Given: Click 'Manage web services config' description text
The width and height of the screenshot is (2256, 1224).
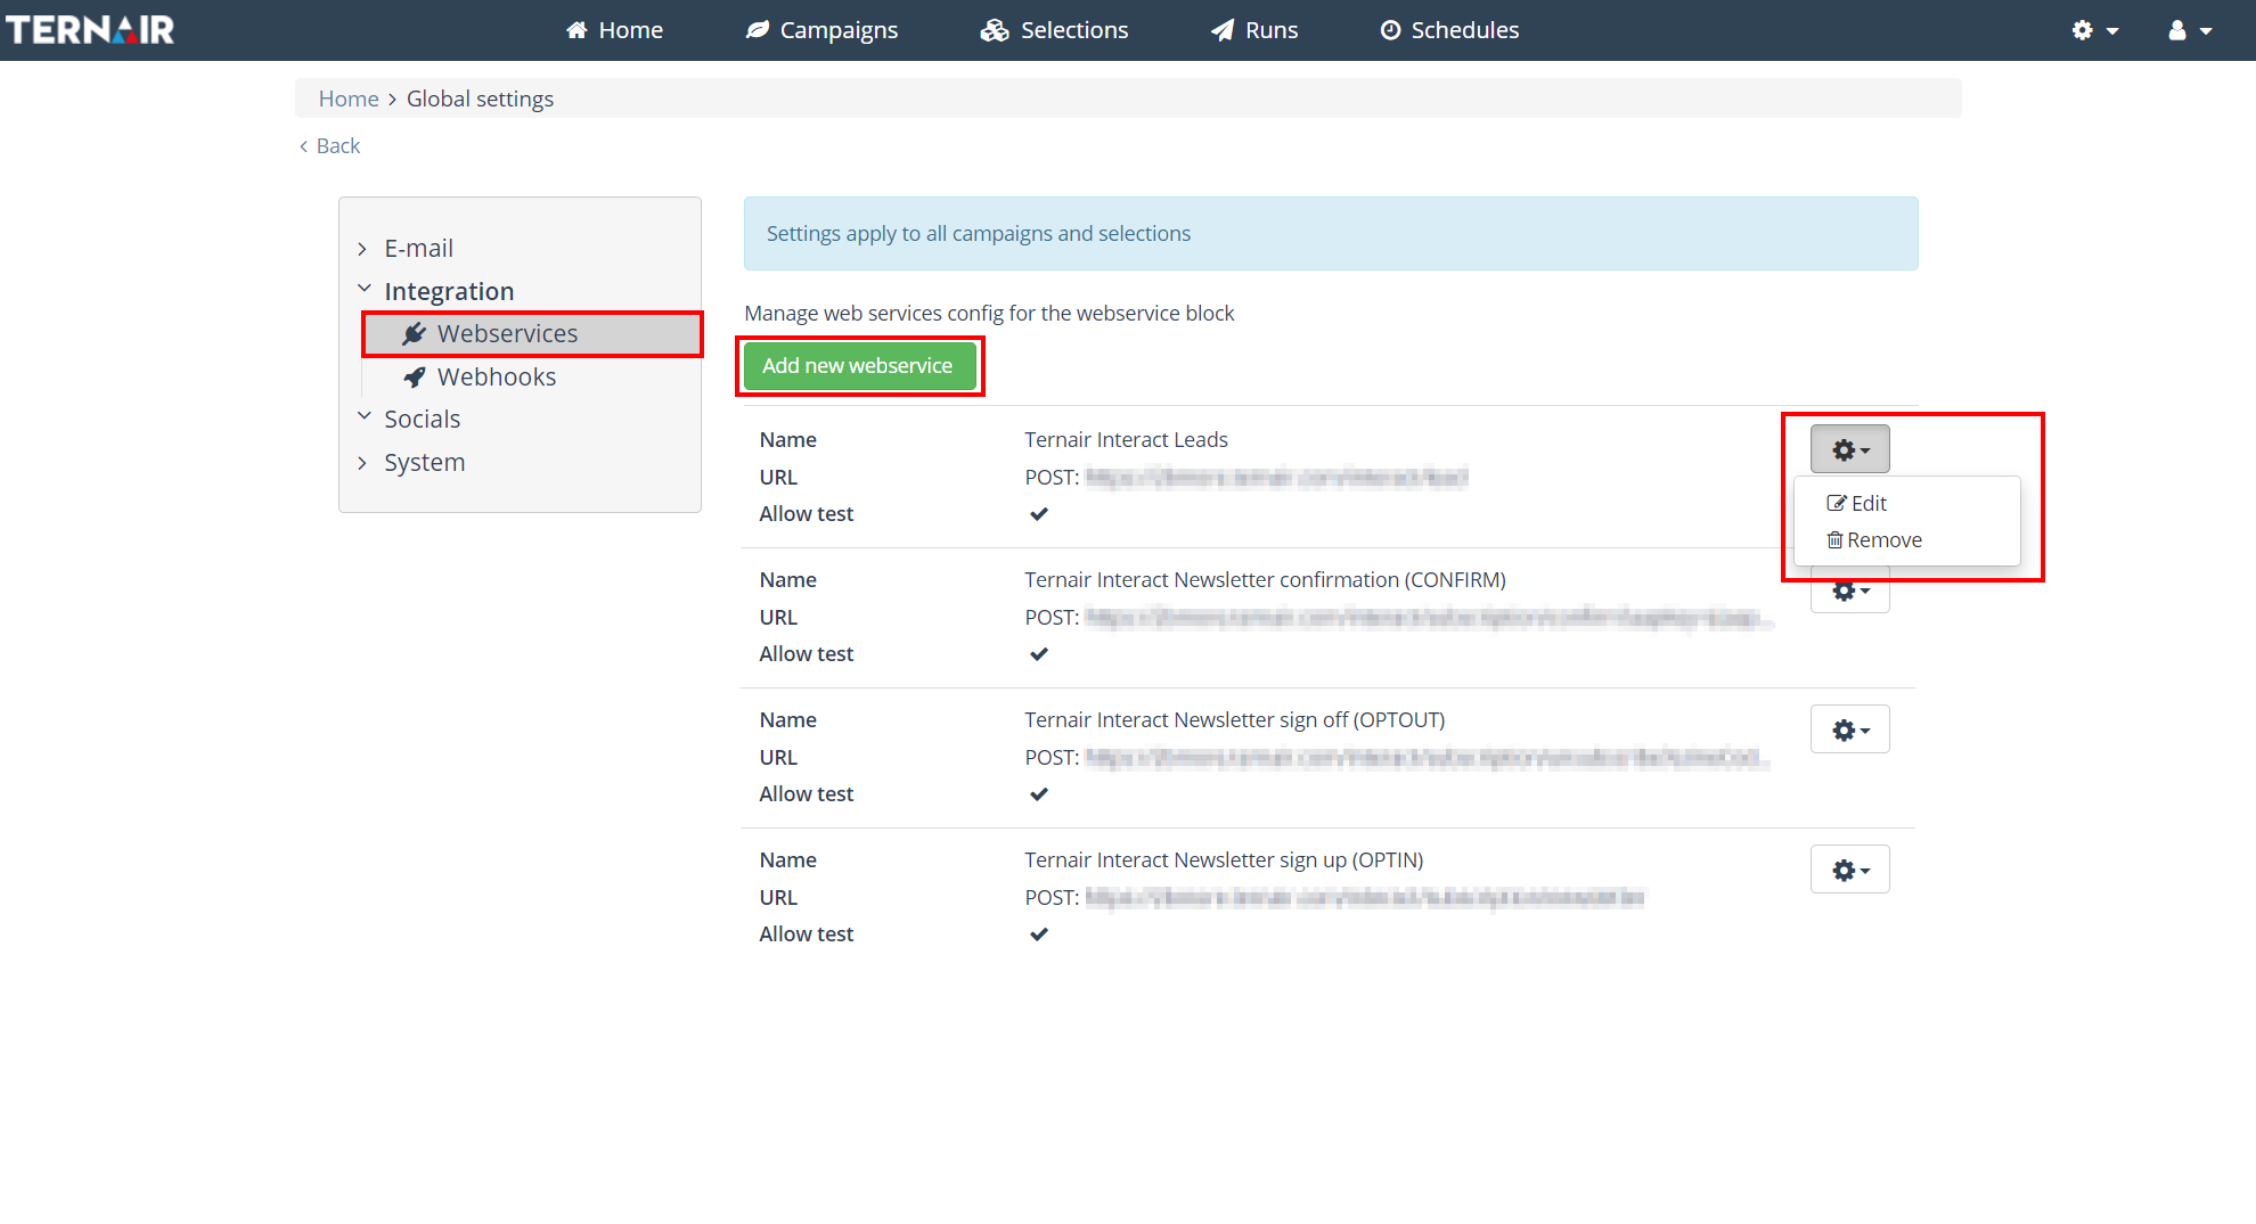Looking at the screenshot, I should (x=989, y=314).
